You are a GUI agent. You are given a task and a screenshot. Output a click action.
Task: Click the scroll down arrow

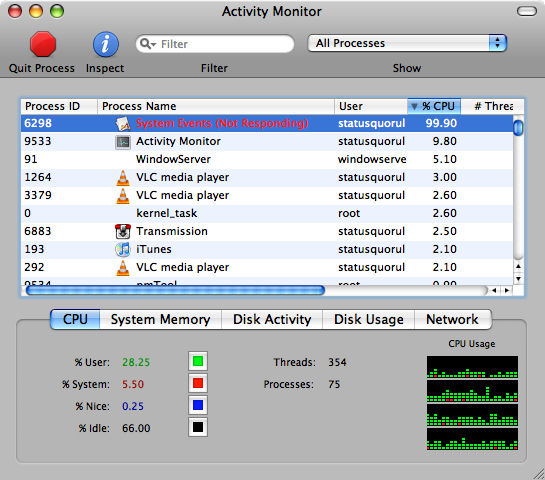518,279
